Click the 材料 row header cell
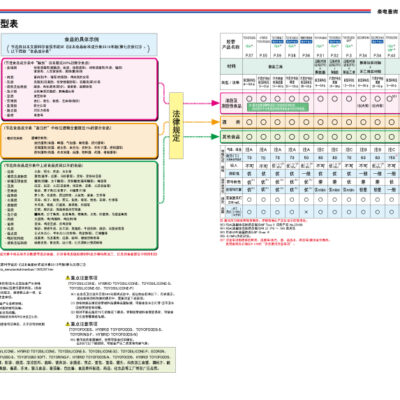The width and height of the screenshot is (400, 400). point(231,66)
